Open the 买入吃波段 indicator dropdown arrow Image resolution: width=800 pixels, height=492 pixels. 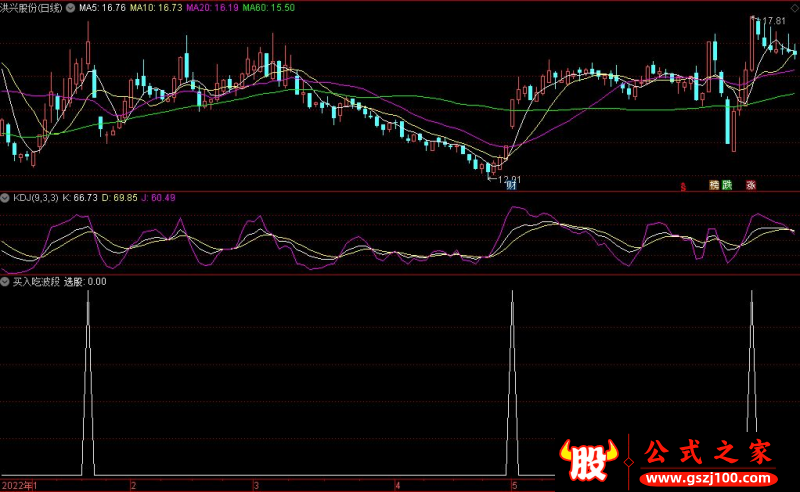click(x=6, y=282)
